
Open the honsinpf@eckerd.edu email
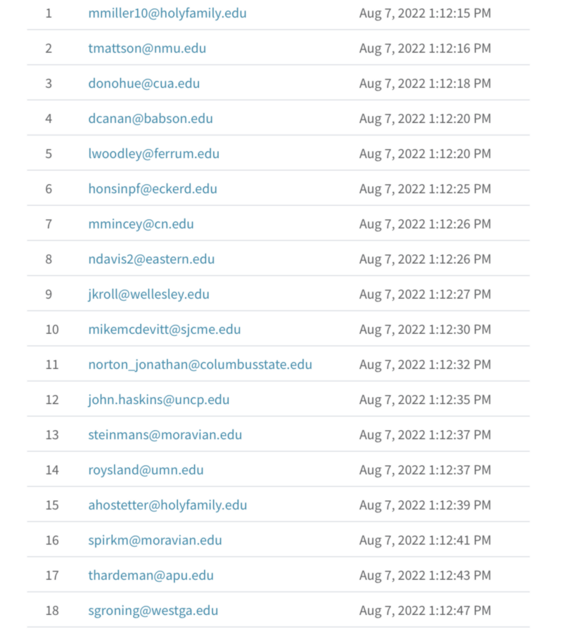coord(152,189)
